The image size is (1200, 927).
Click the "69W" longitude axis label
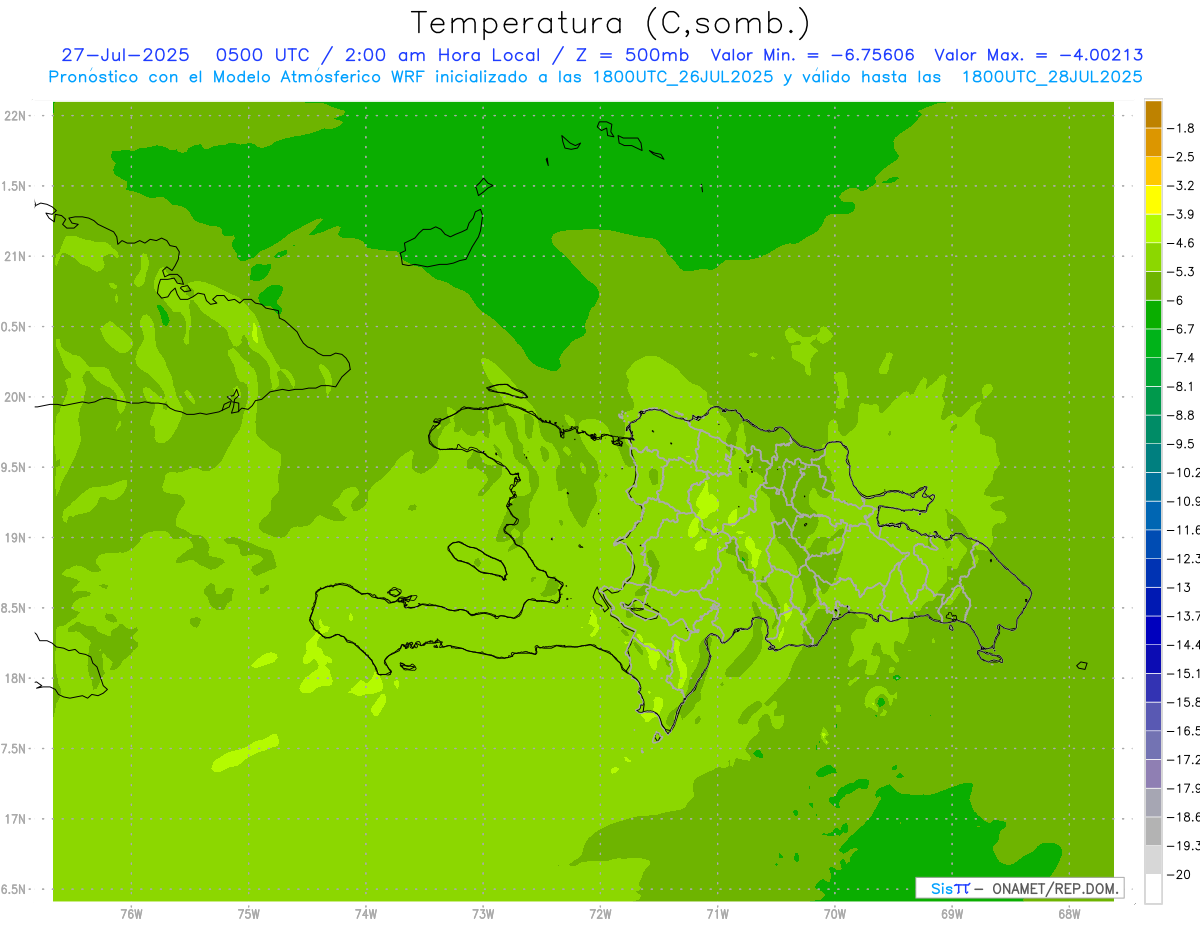coord(952,914)
